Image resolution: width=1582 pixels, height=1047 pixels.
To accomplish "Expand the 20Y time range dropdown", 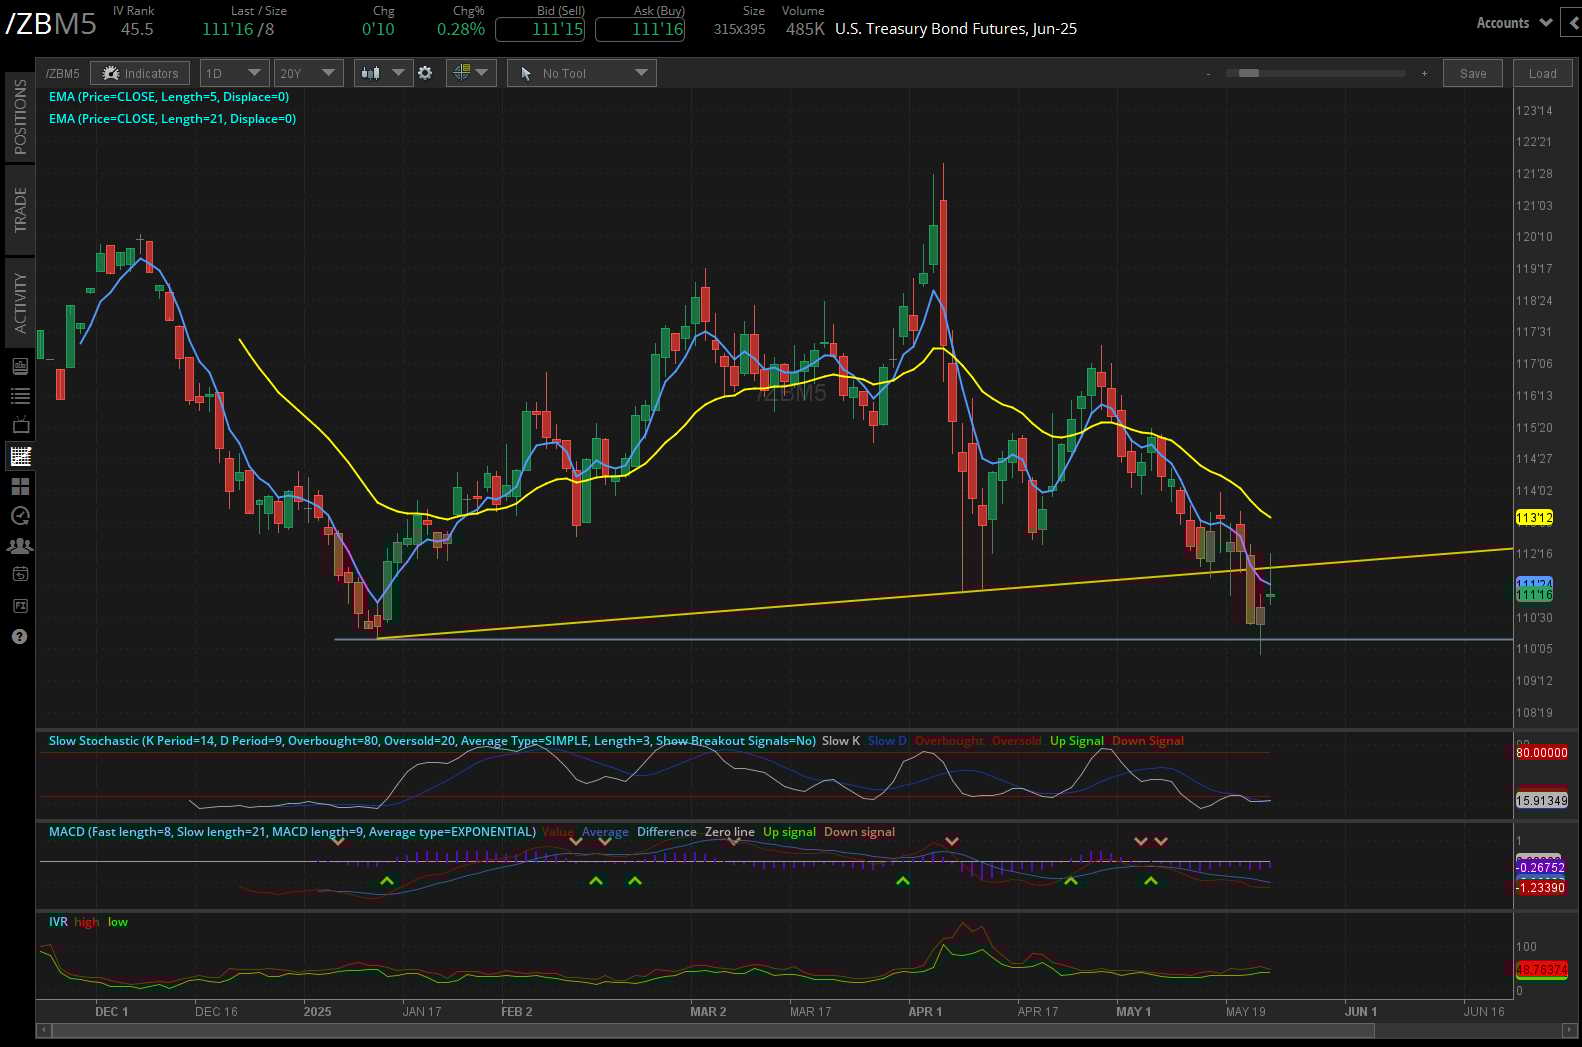I will pyautogui.click(x=308, y=73).
